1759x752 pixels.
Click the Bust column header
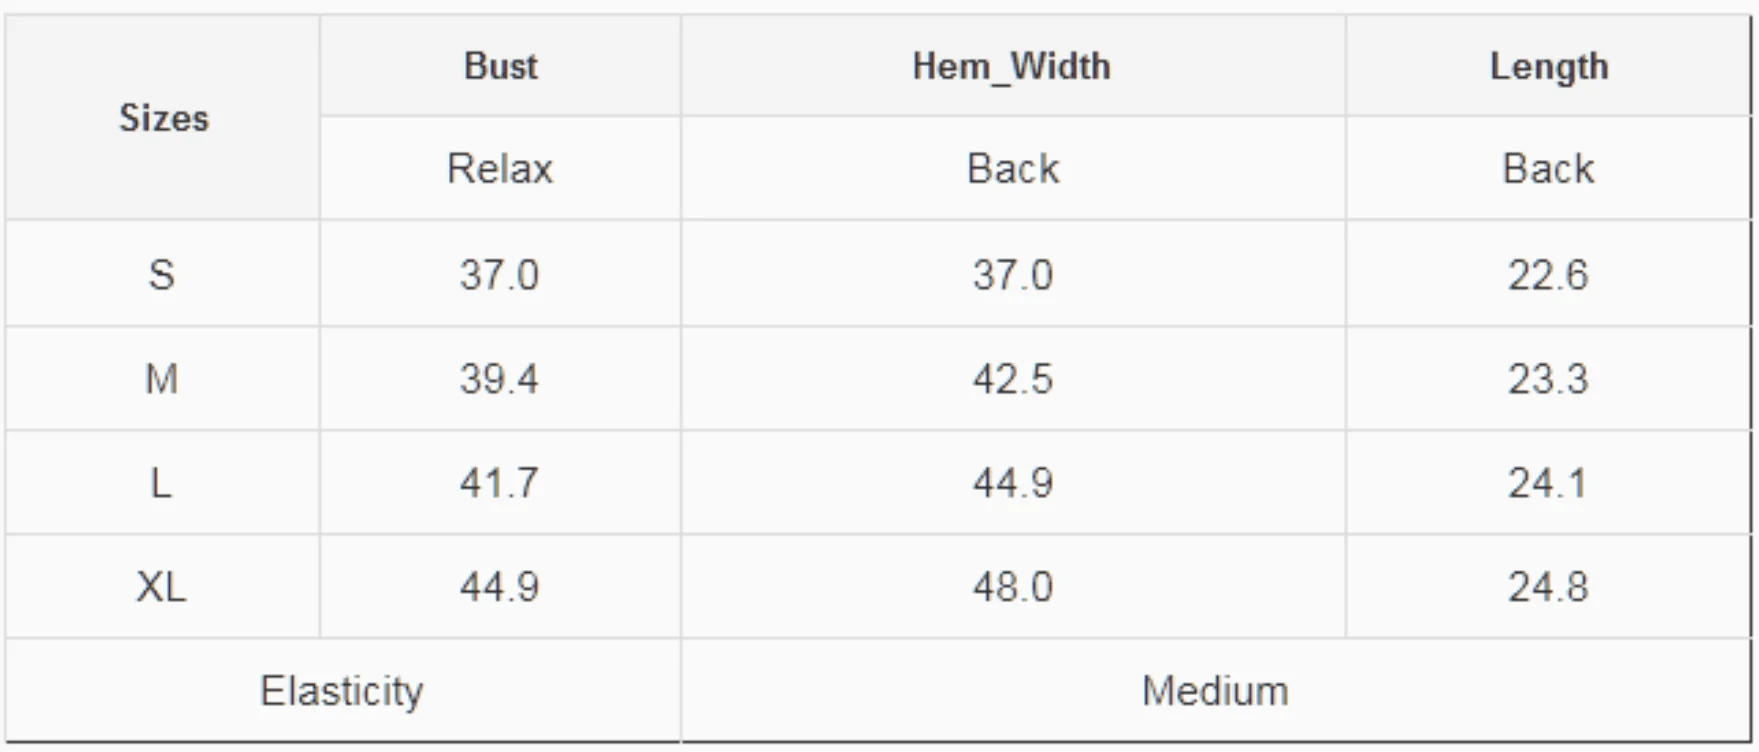click(x=500, y=66)
